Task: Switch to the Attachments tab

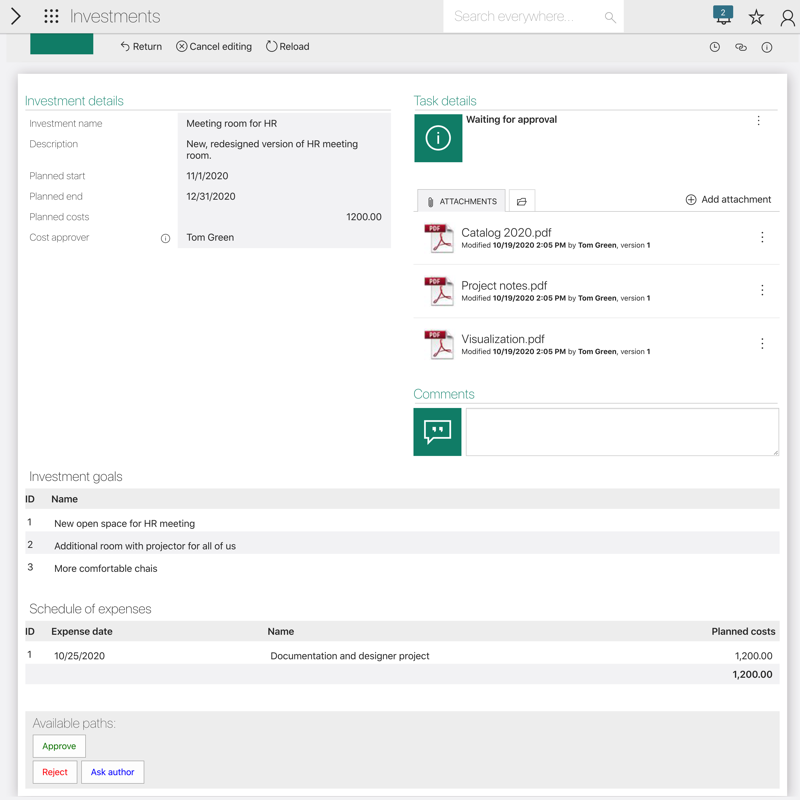Action: [461, 201]
